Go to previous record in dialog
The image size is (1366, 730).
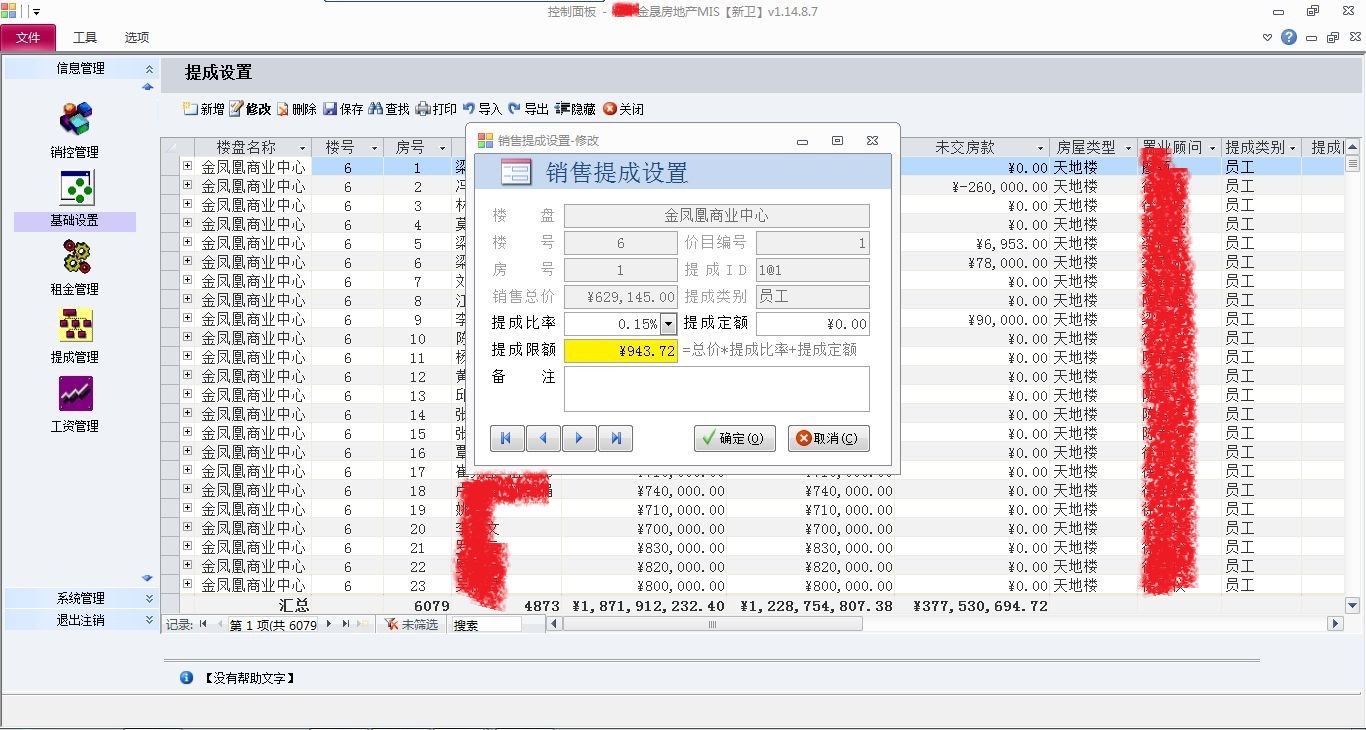click(x=543, y=438)
